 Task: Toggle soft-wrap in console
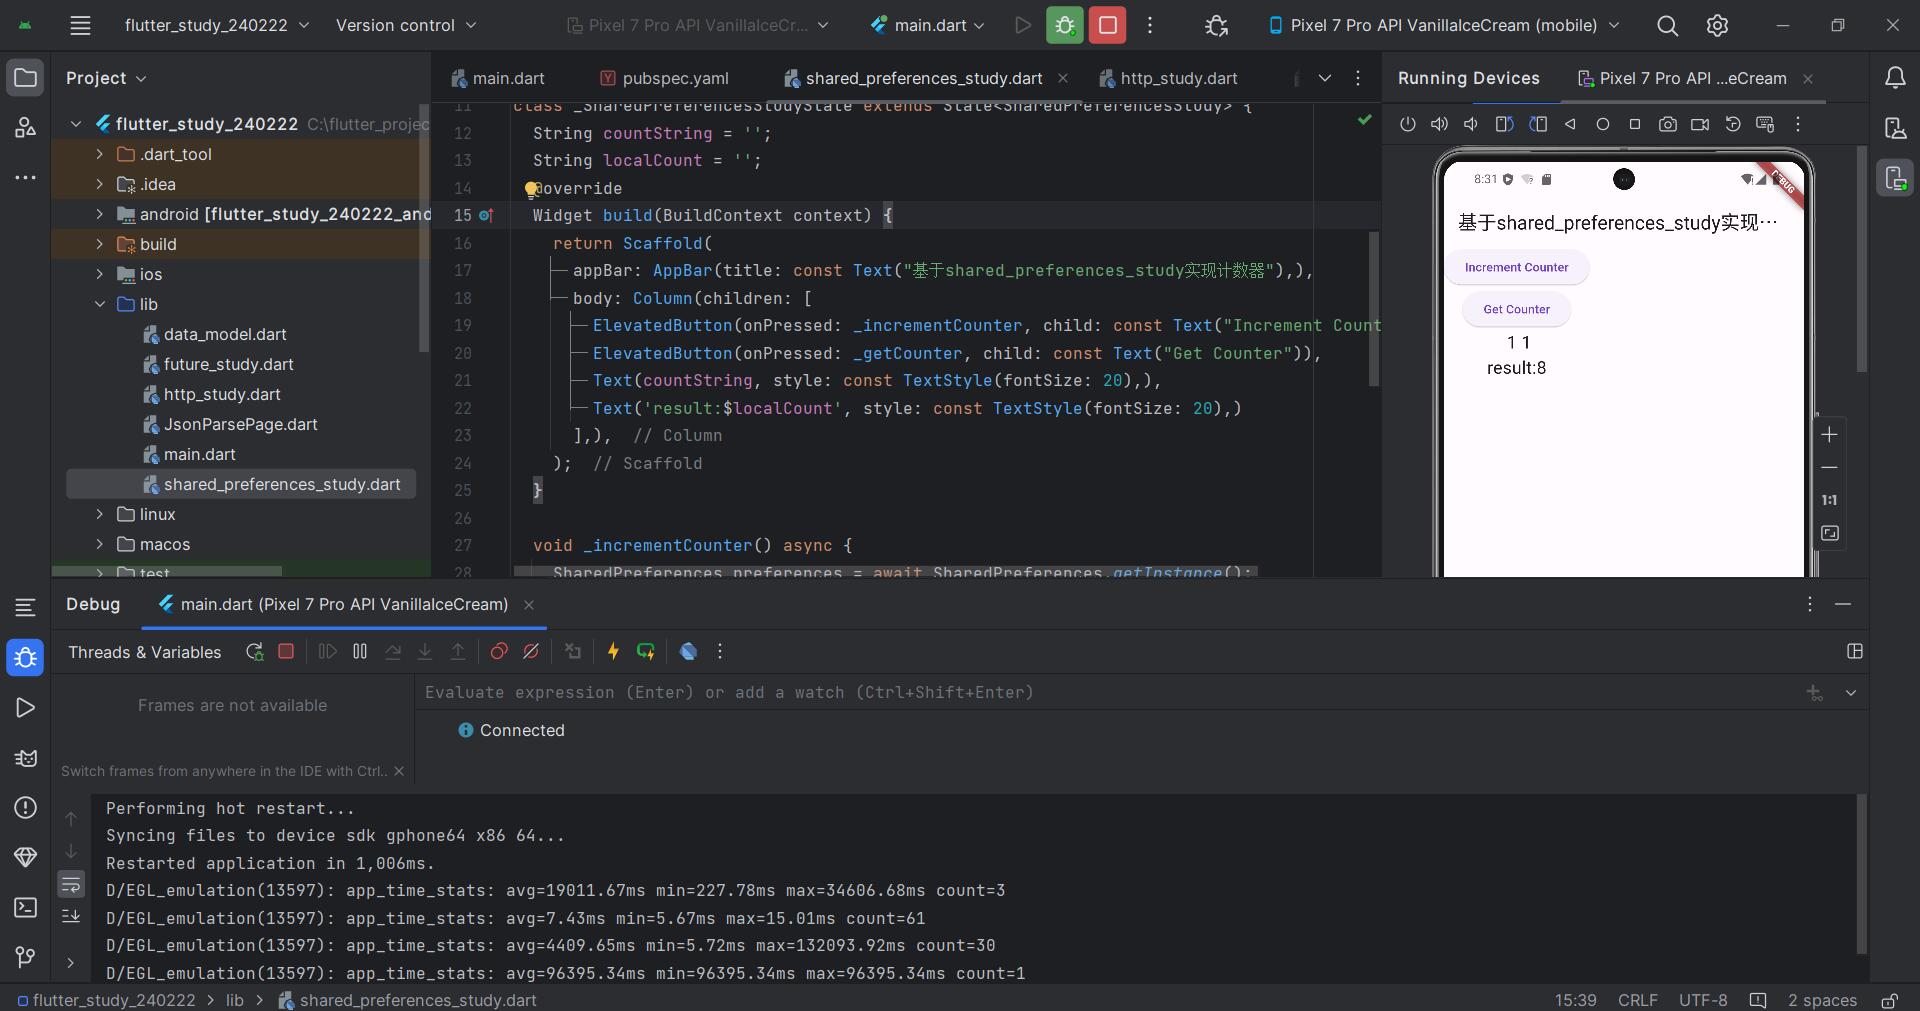(71, 884)
